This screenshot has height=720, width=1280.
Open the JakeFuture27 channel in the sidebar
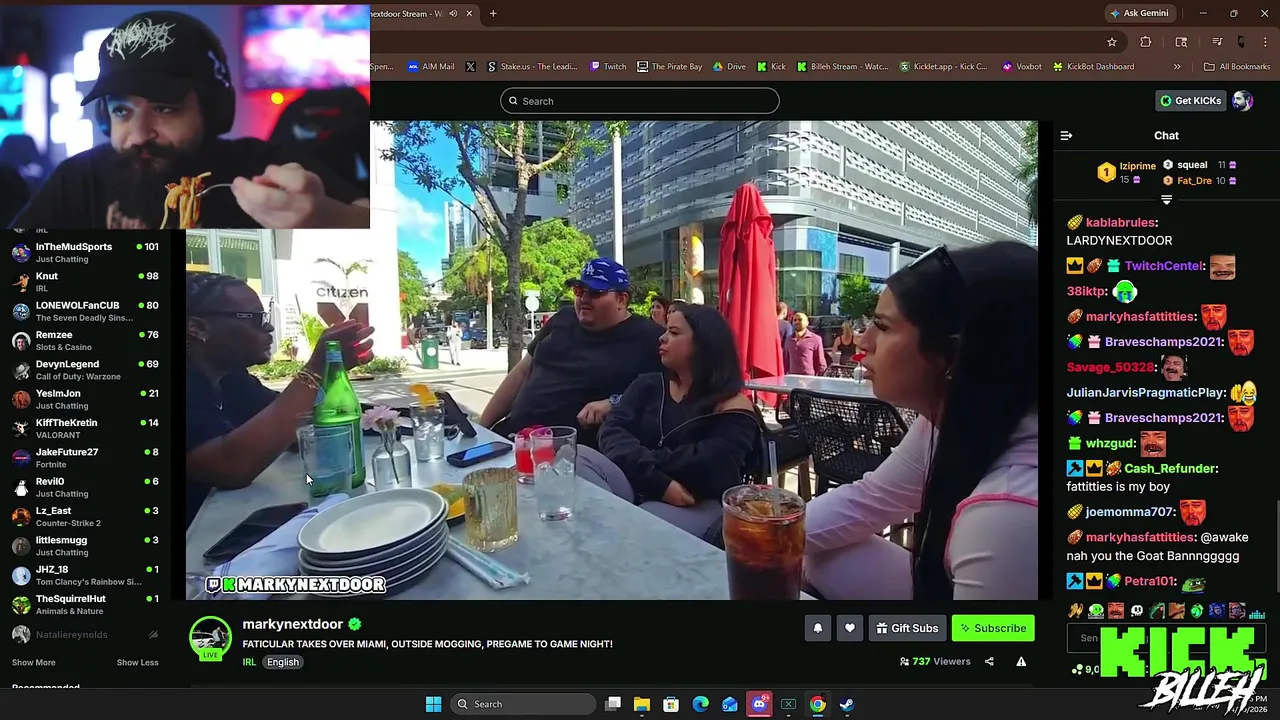click(85, 458)
